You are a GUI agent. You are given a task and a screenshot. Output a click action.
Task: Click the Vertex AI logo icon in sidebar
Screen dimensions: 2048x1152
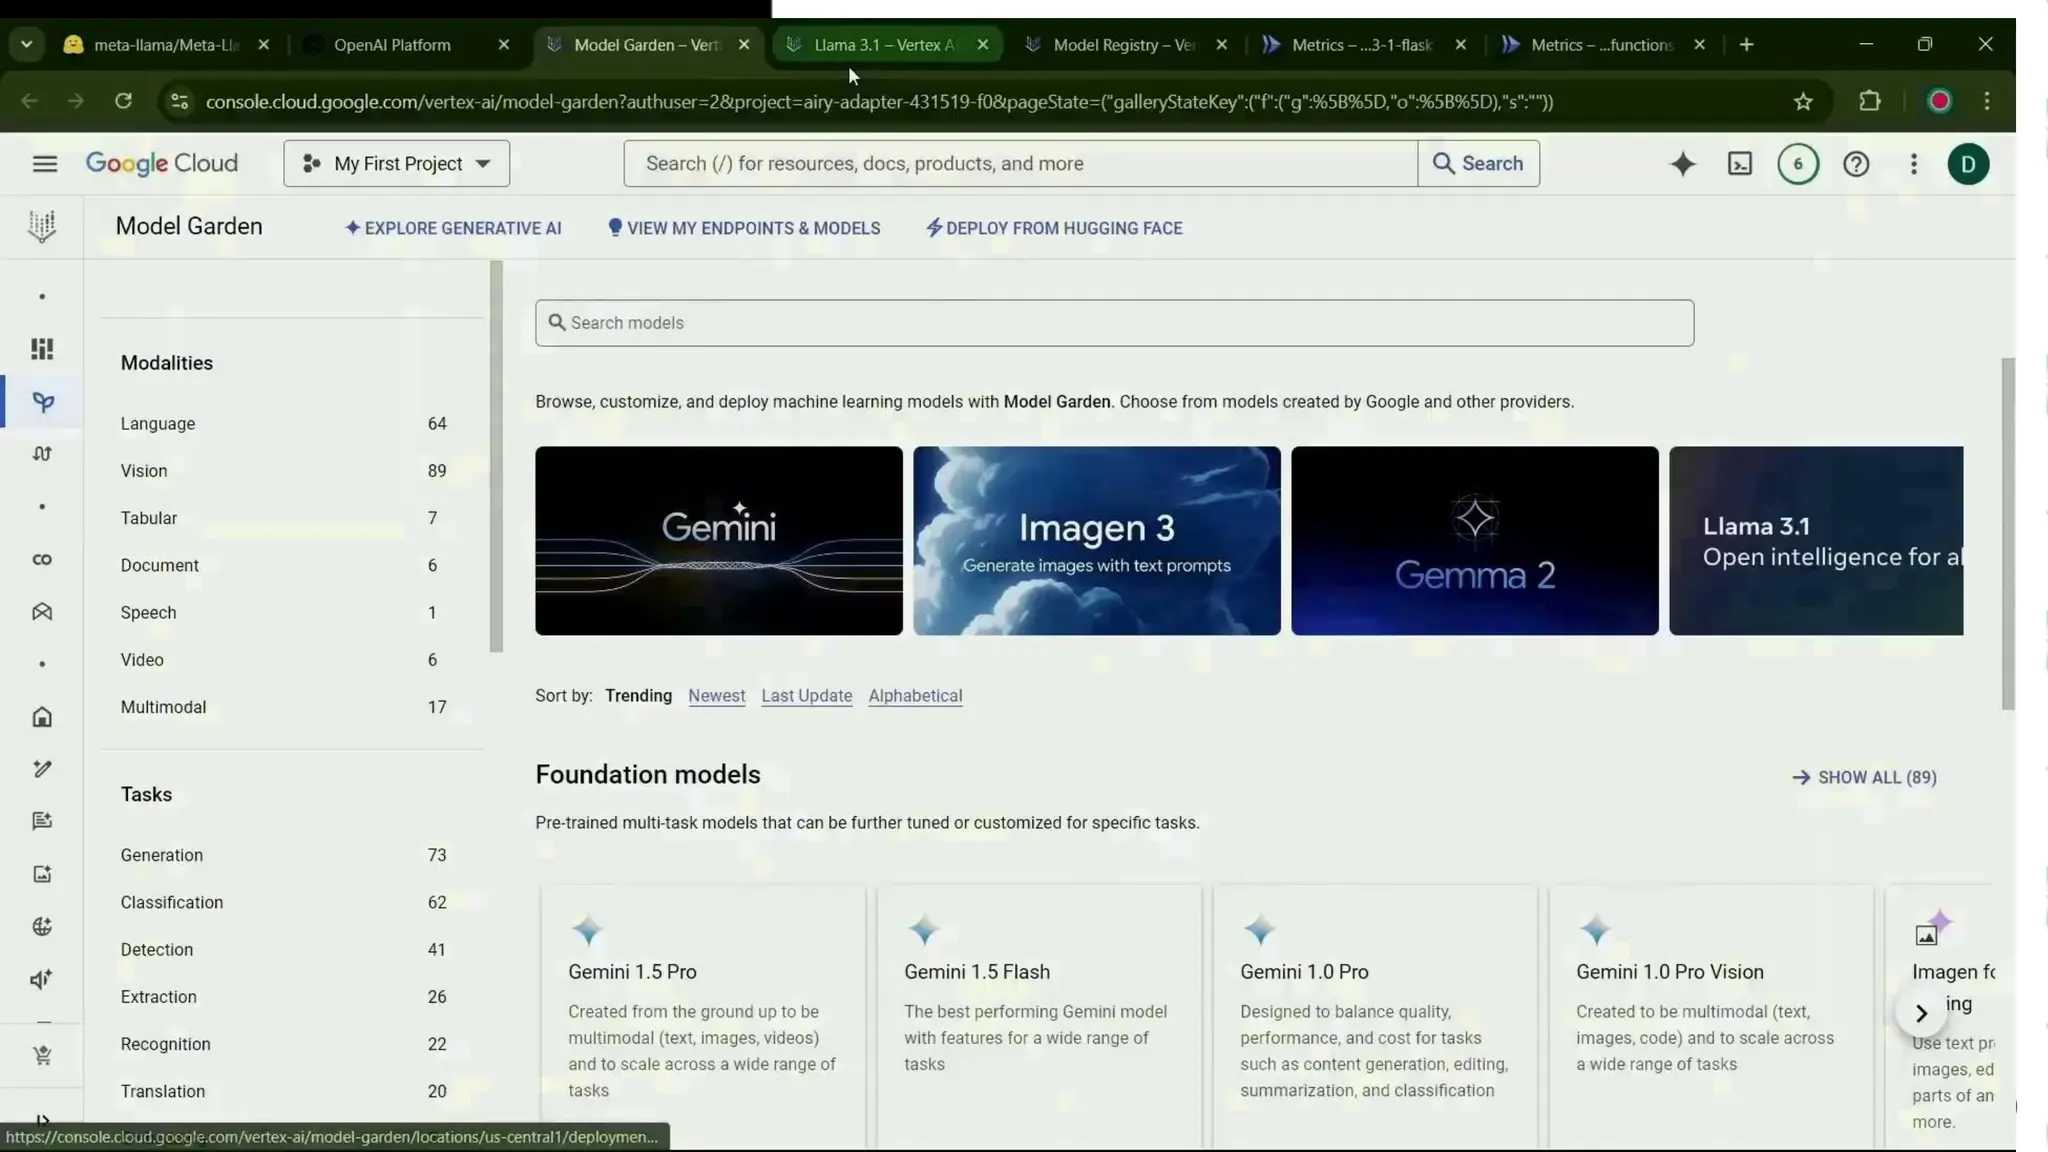pyautogui.click(x=42, y=227)
